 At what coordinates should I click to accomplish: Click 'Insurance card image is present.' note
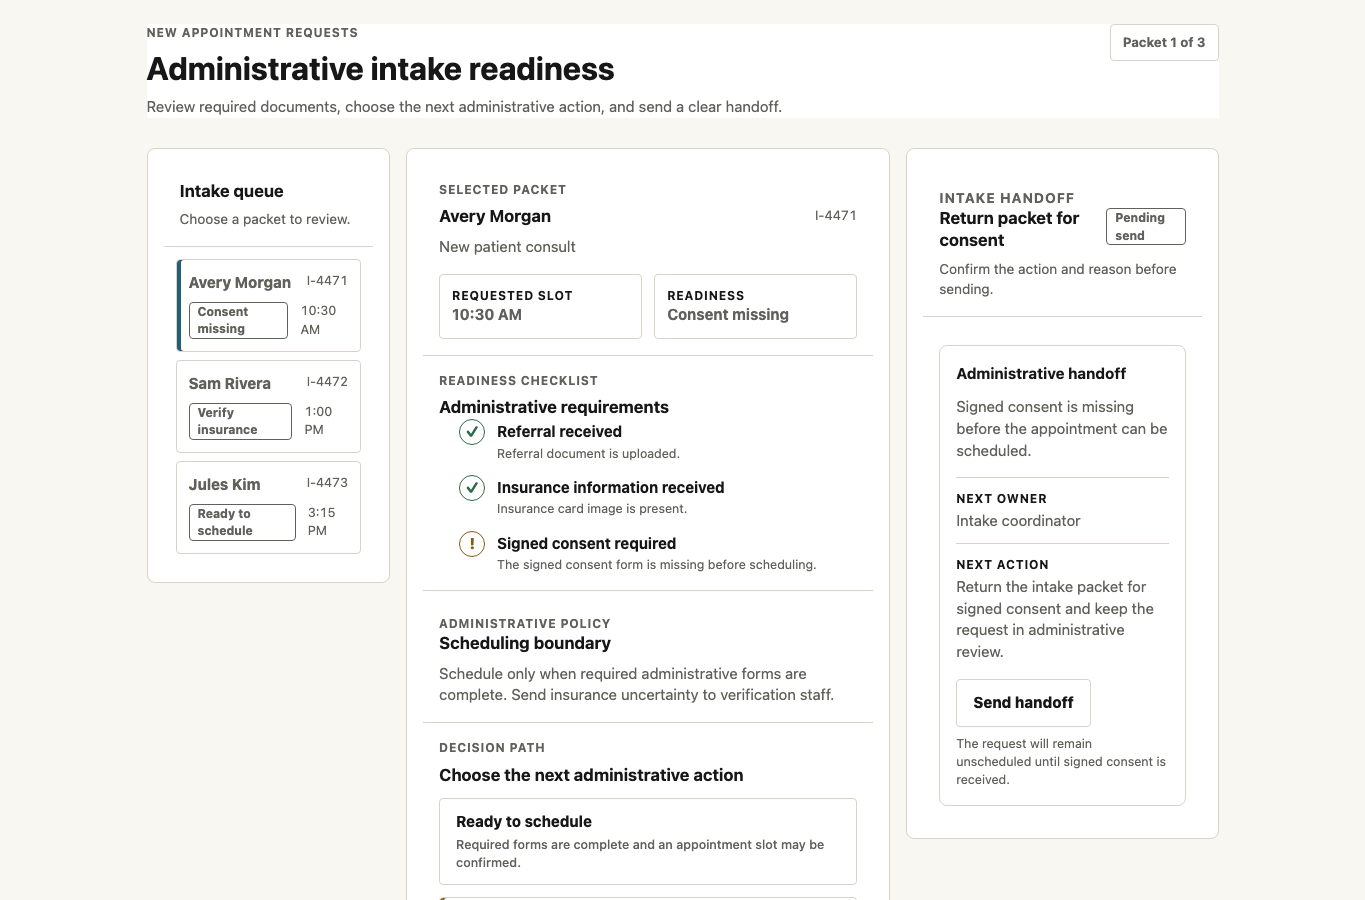(592, 509)
